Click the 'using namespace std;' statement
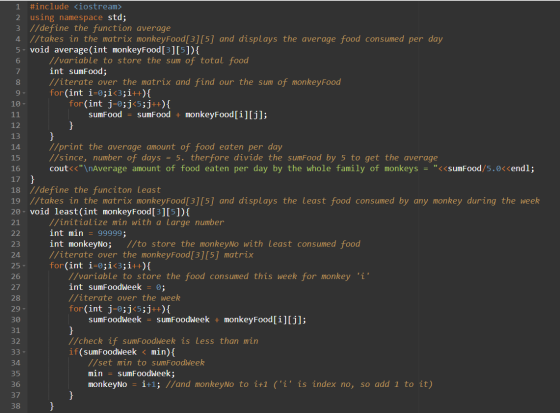 [78, 18]
